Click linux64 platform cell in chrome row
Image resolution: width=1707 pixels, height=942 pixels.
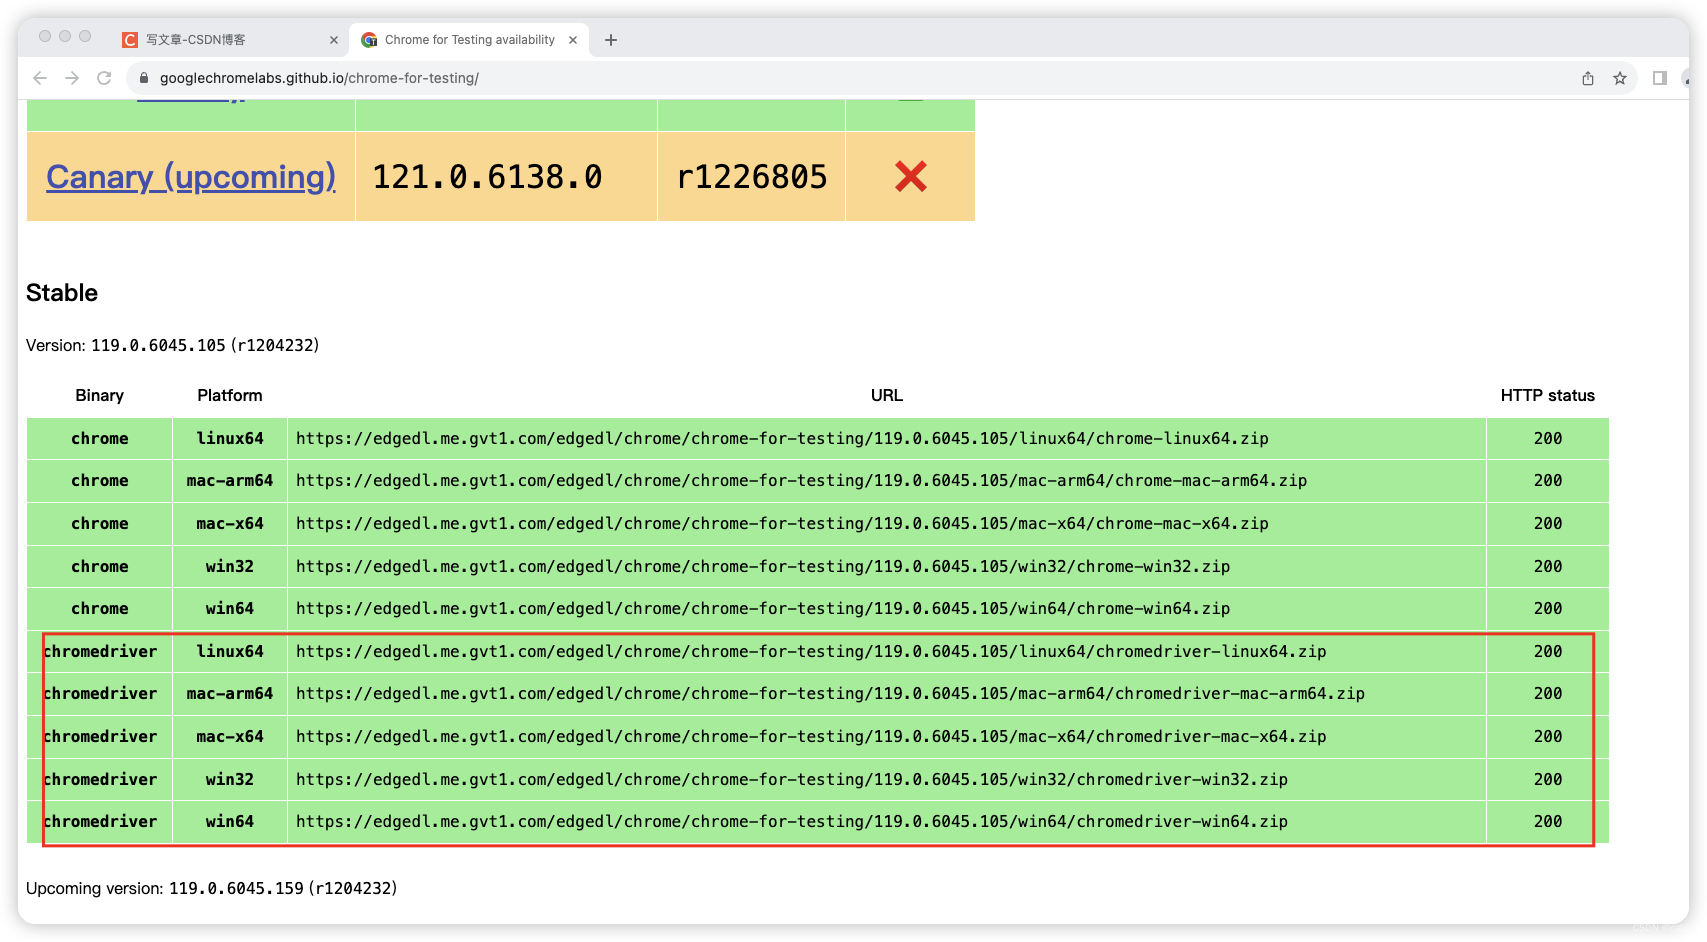230,439
